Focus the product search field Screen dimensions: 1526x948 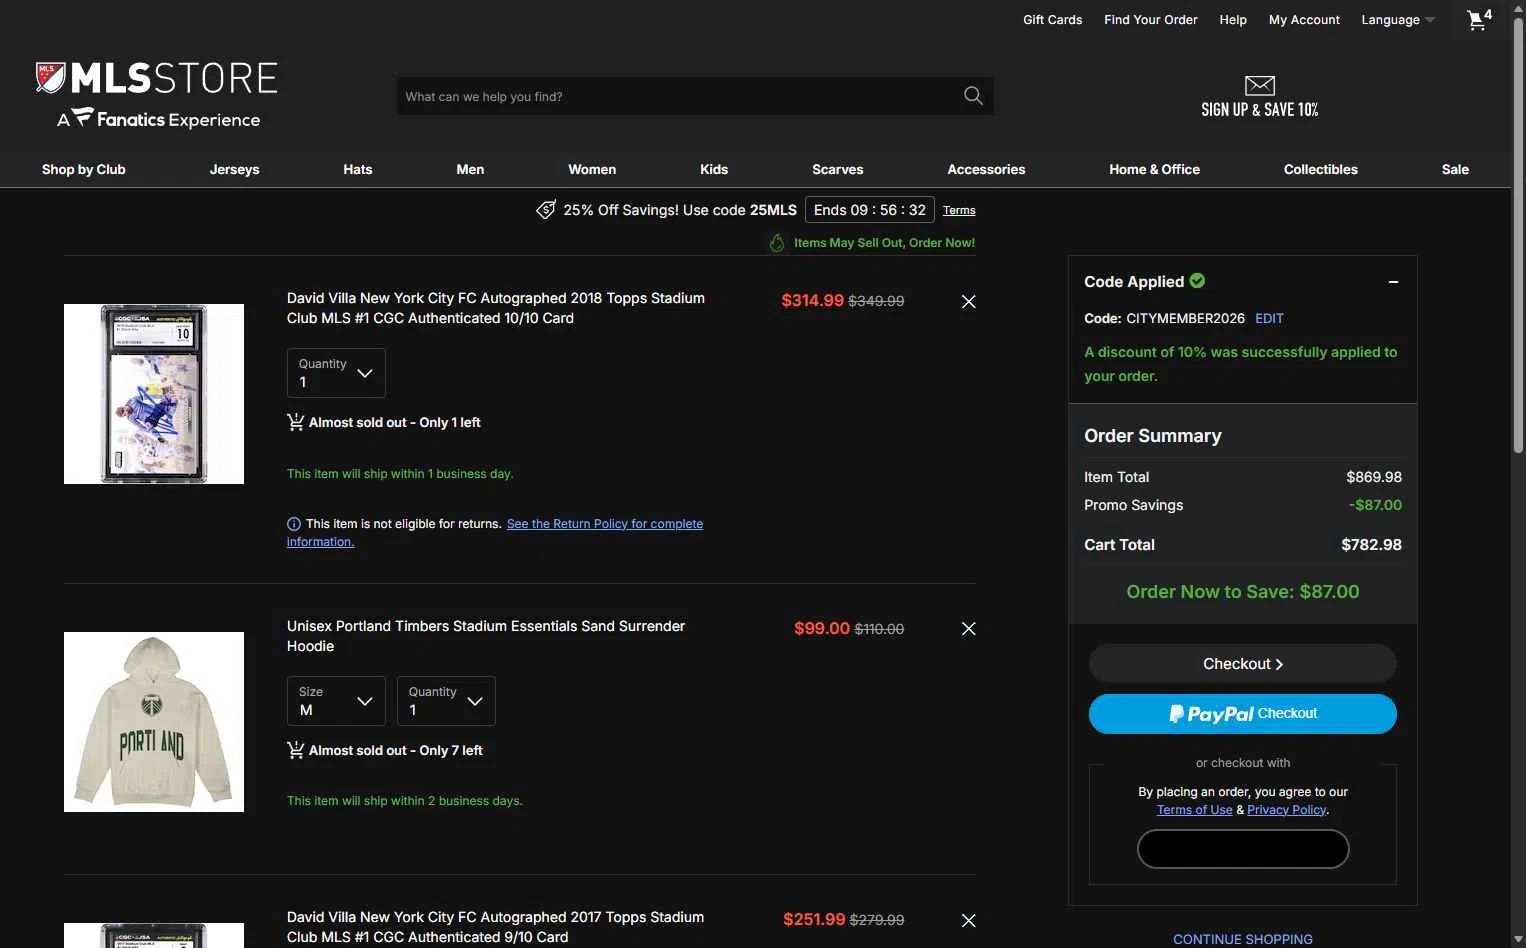click(680, 96)
